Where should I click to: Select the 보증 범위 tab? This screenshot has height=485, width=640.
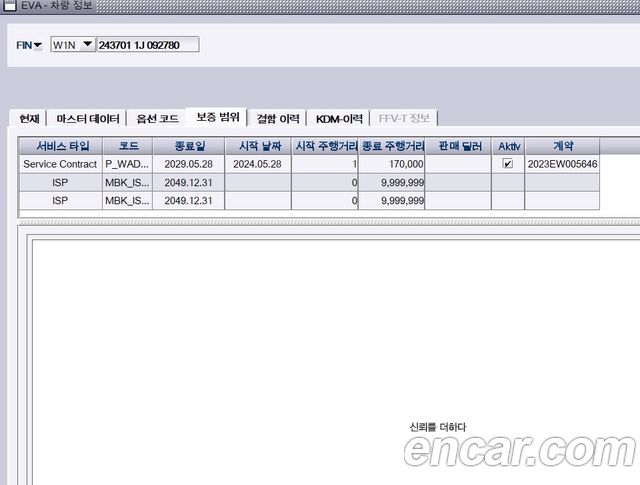tap(218, 117)
